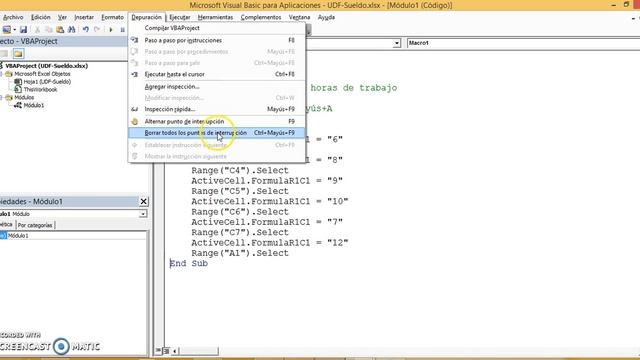Toggle folders view in Project explorer
The height and width of the screenshot is (360, 640).
click(18, 53)
